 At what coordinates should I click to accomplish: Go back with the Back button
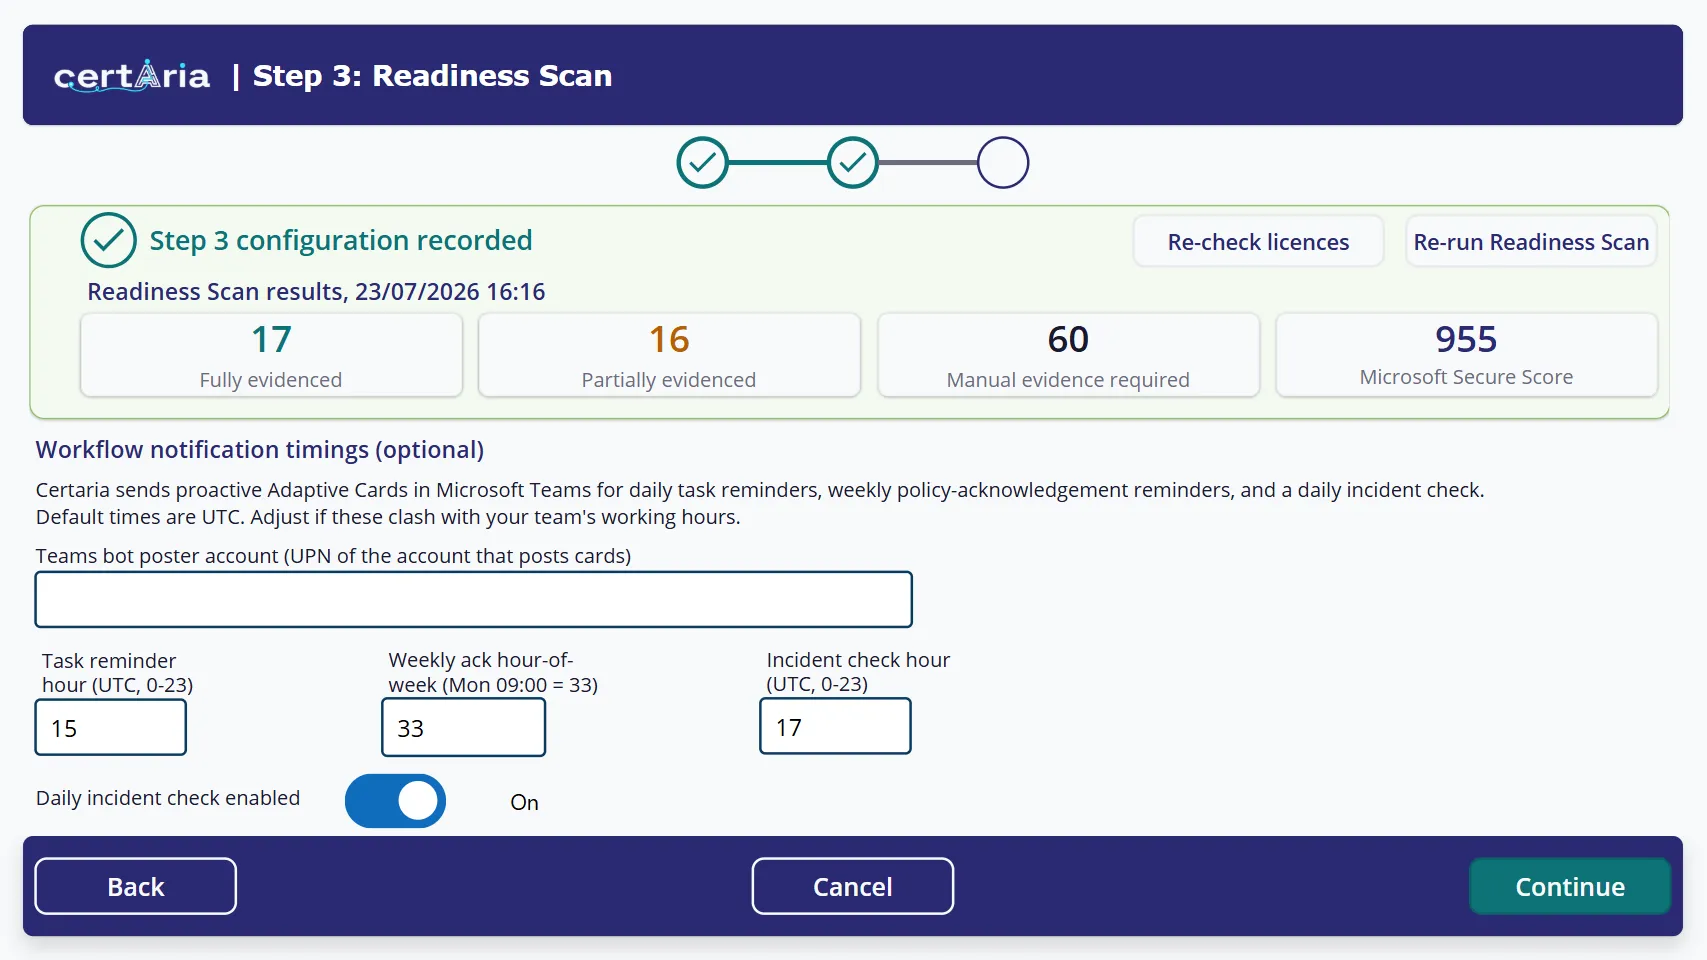click(x=136, y=886)
